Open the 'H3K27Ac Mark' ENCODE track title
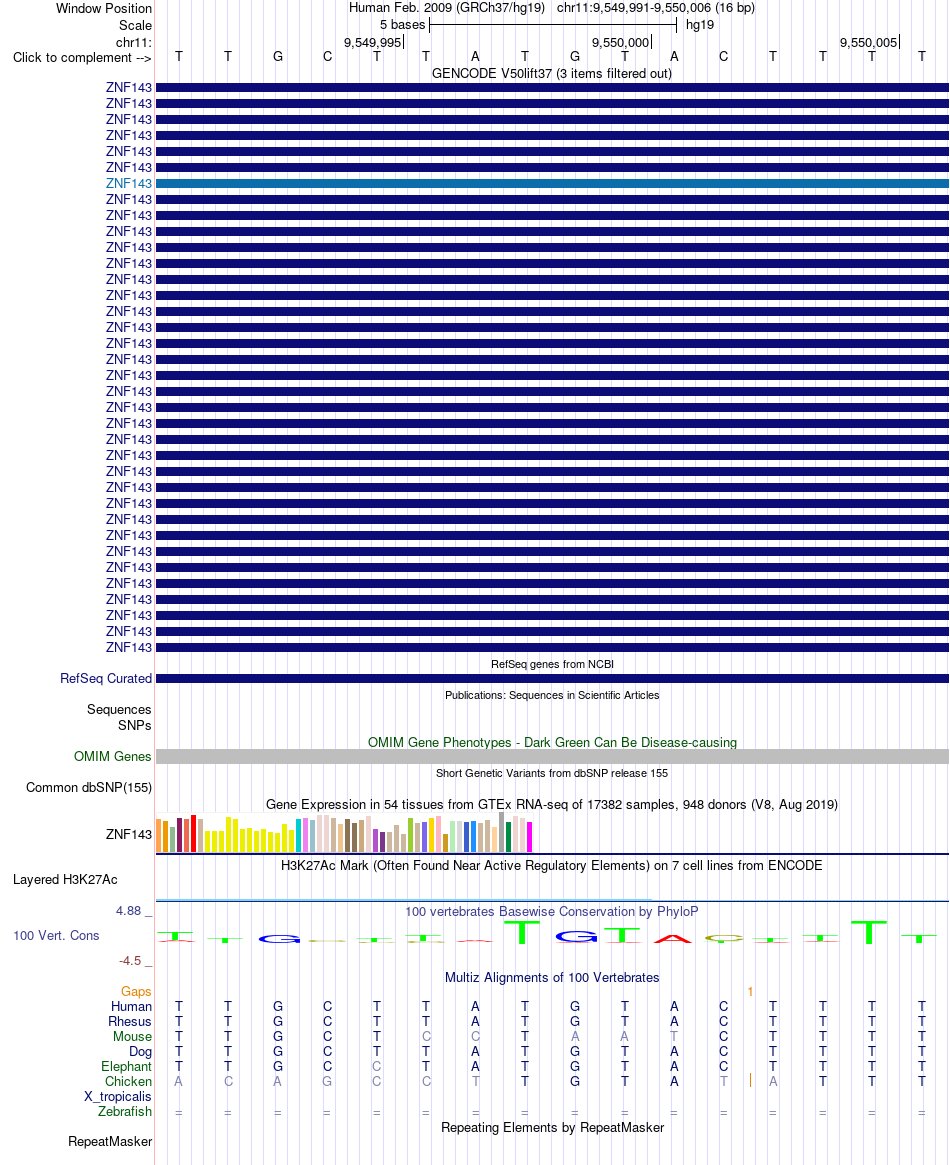The height and width of the screenshot is (1165, 950). click(x=552, y=866)
